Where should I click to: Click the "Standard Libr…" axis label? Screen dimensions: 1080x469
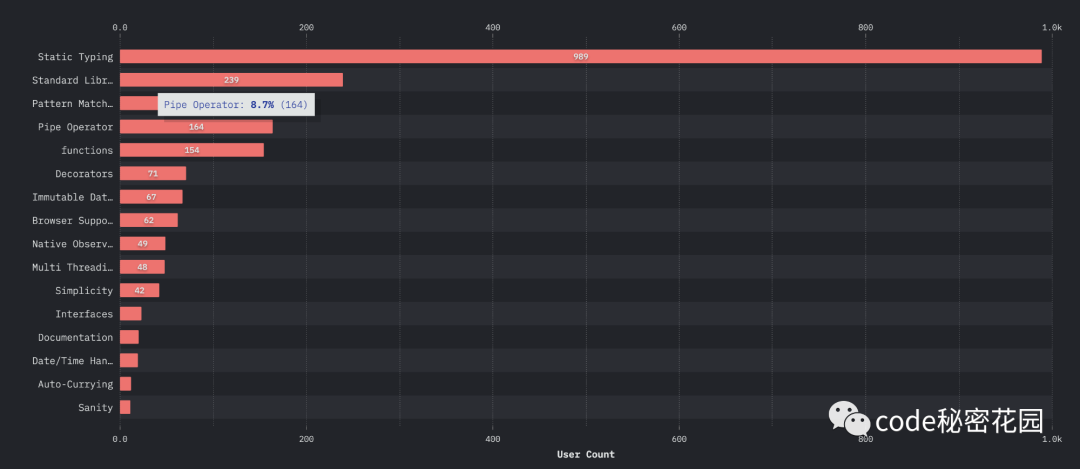point(72,81)
